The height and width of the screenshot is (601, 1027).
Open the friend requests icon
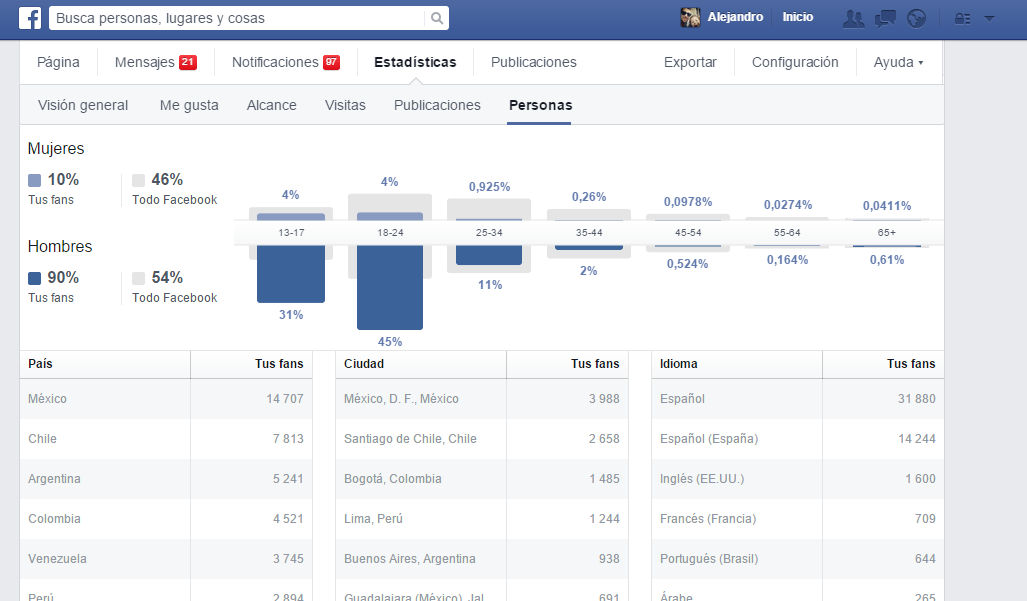[853, 18]
